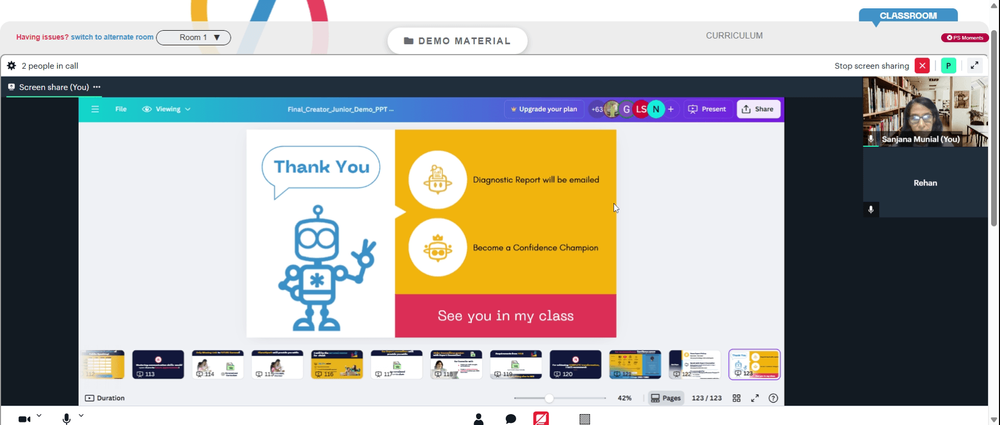The height and width of the screenshot is (425, 1000).
Task: Select slide thumbnail 121
Action: click(635, 364)
